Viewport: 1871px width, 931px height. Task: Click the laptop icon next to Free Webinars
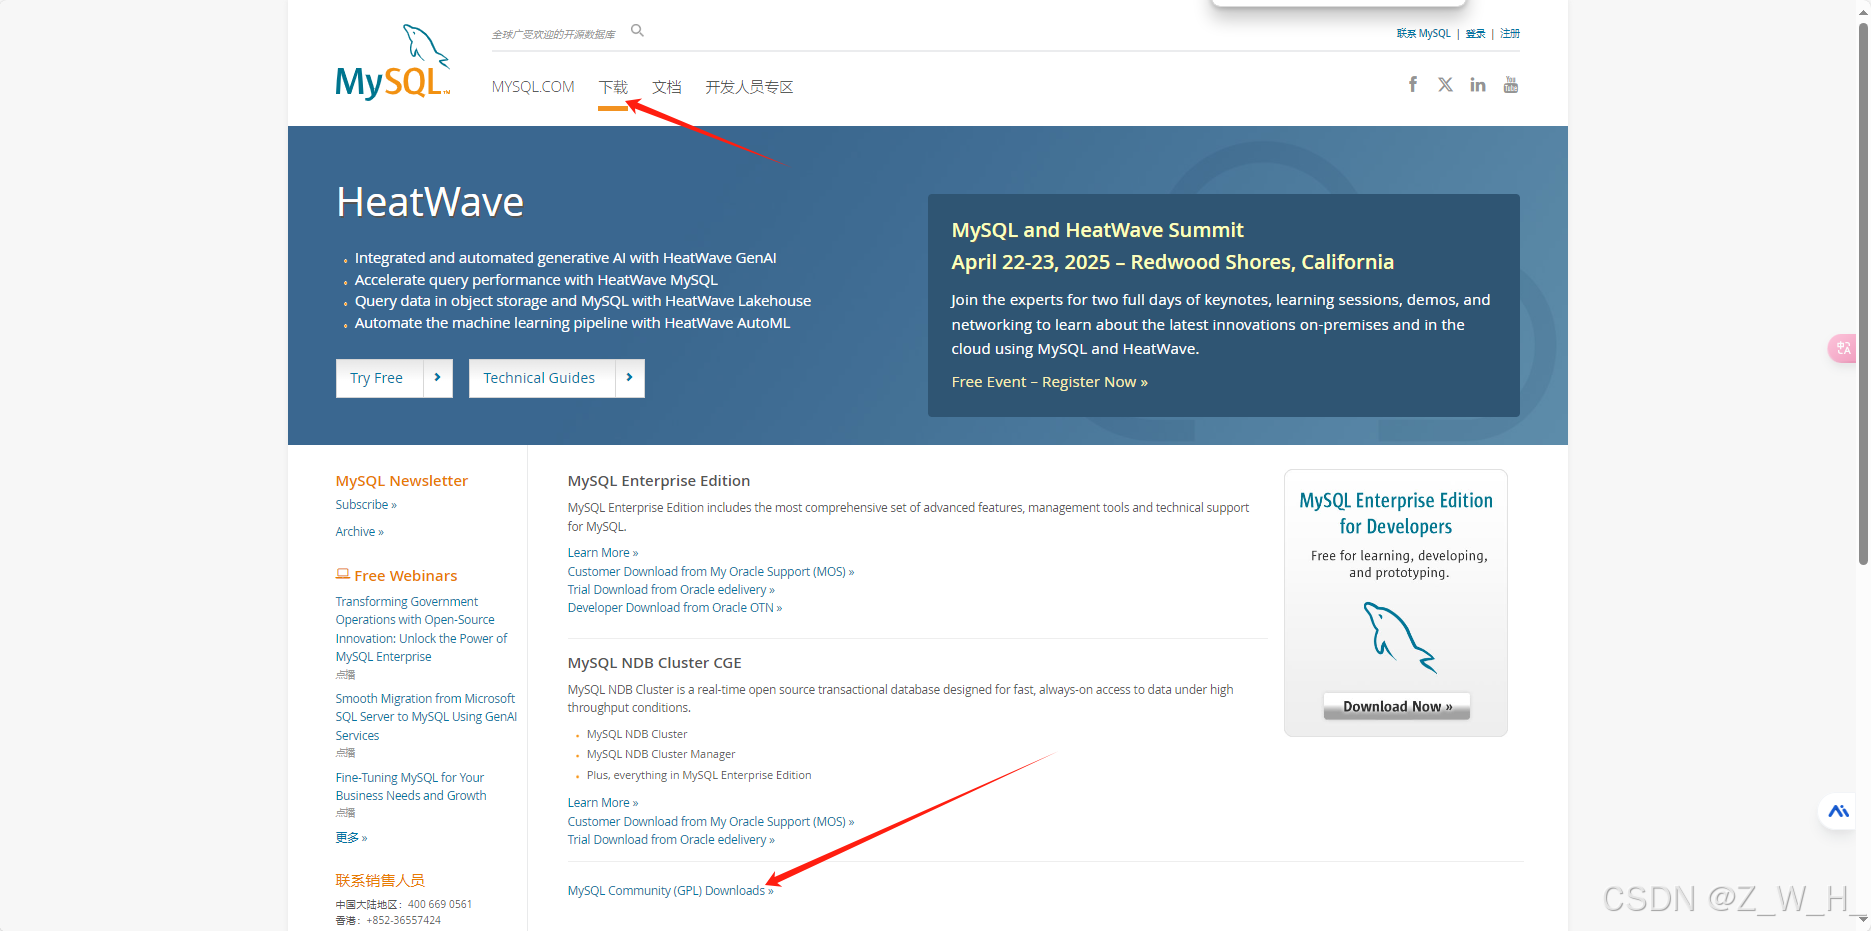[343, 574]
